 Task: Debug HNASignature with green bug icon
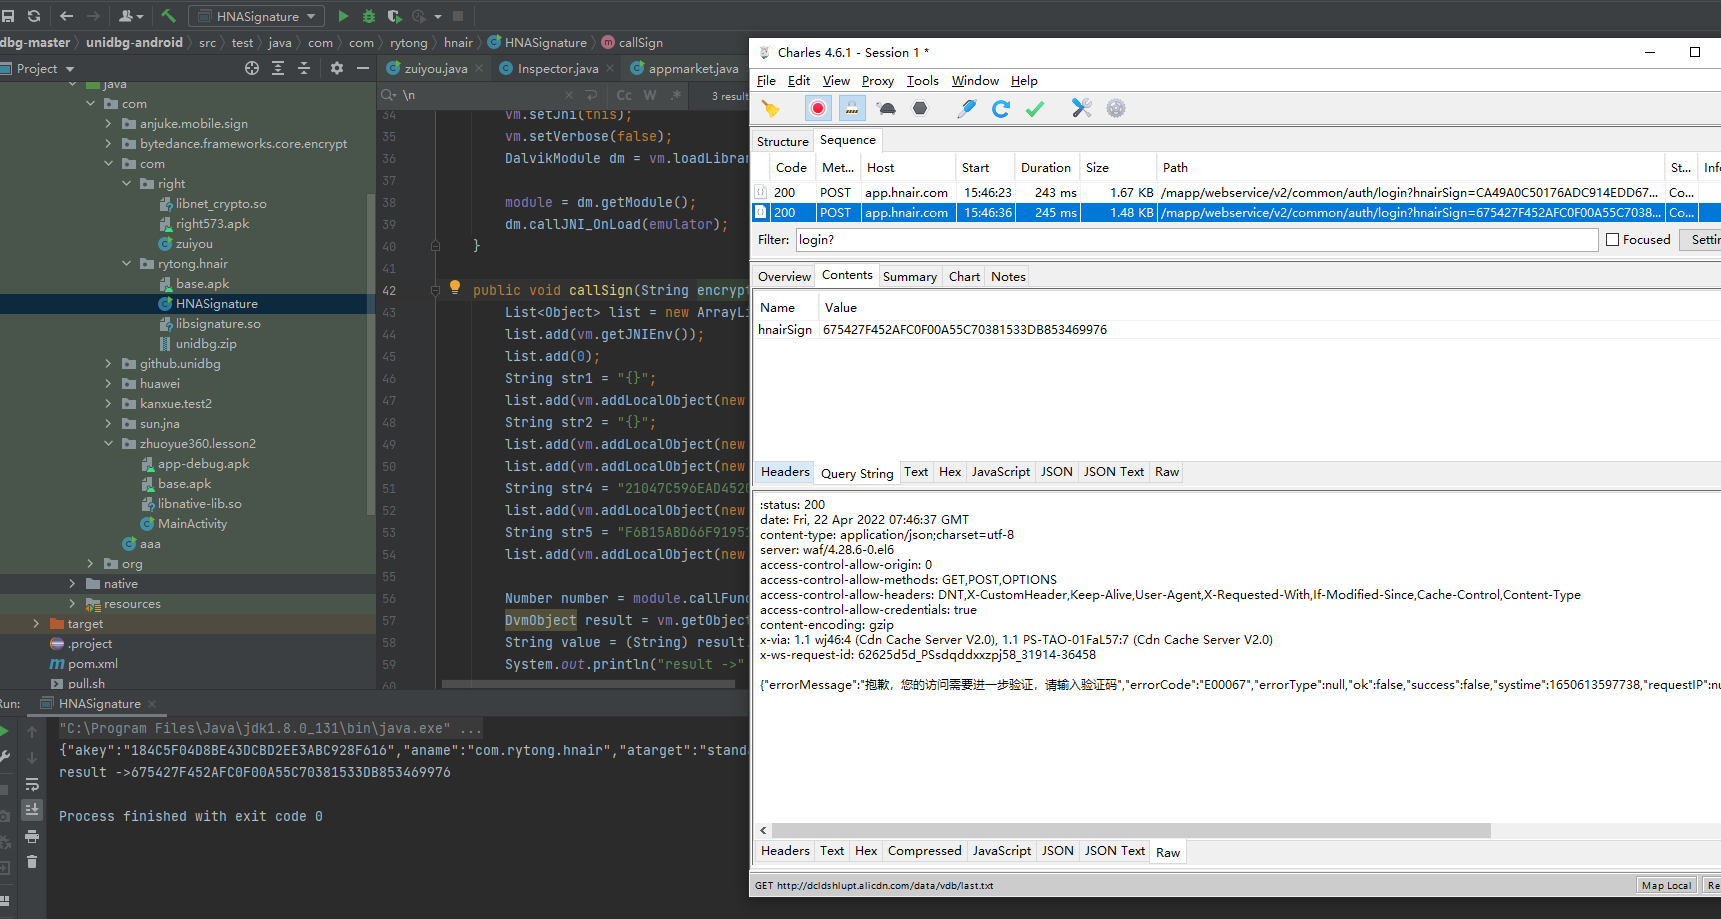tap(369, 16)
